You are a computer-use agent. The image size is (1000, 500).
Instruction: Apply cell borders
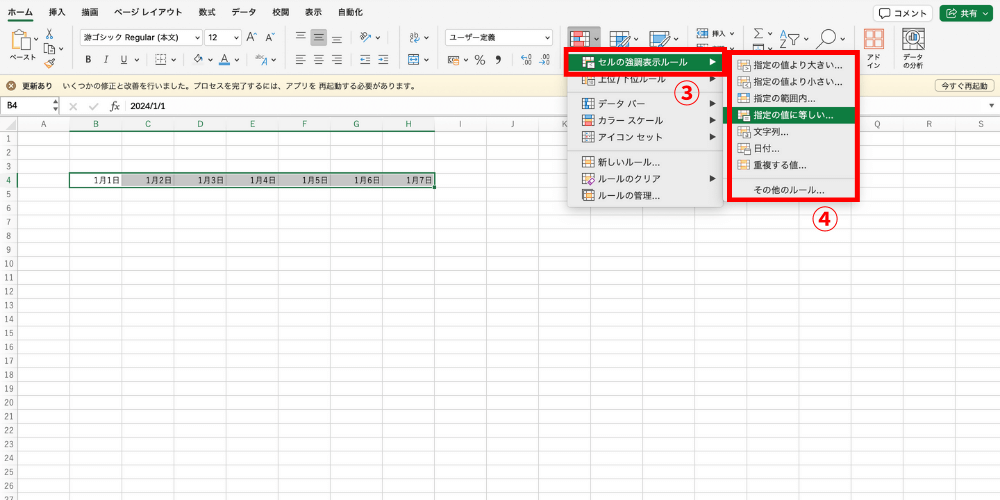pos(161,60)
